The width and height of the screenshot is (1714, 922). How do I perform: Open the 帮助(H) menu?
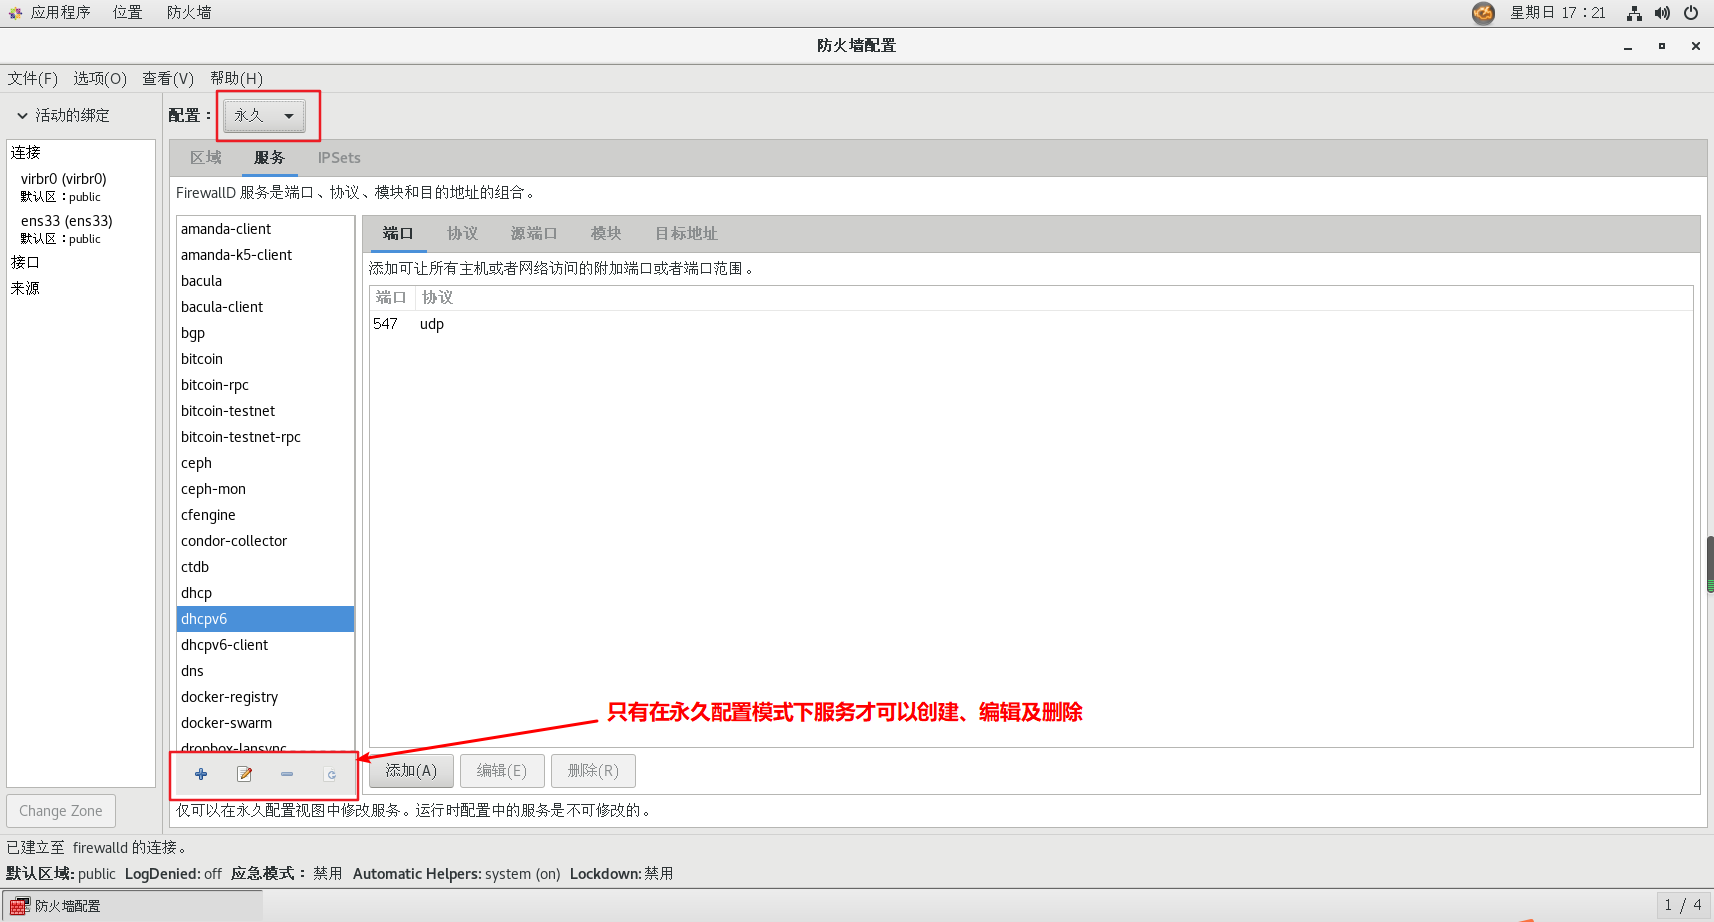pos(237,78)
